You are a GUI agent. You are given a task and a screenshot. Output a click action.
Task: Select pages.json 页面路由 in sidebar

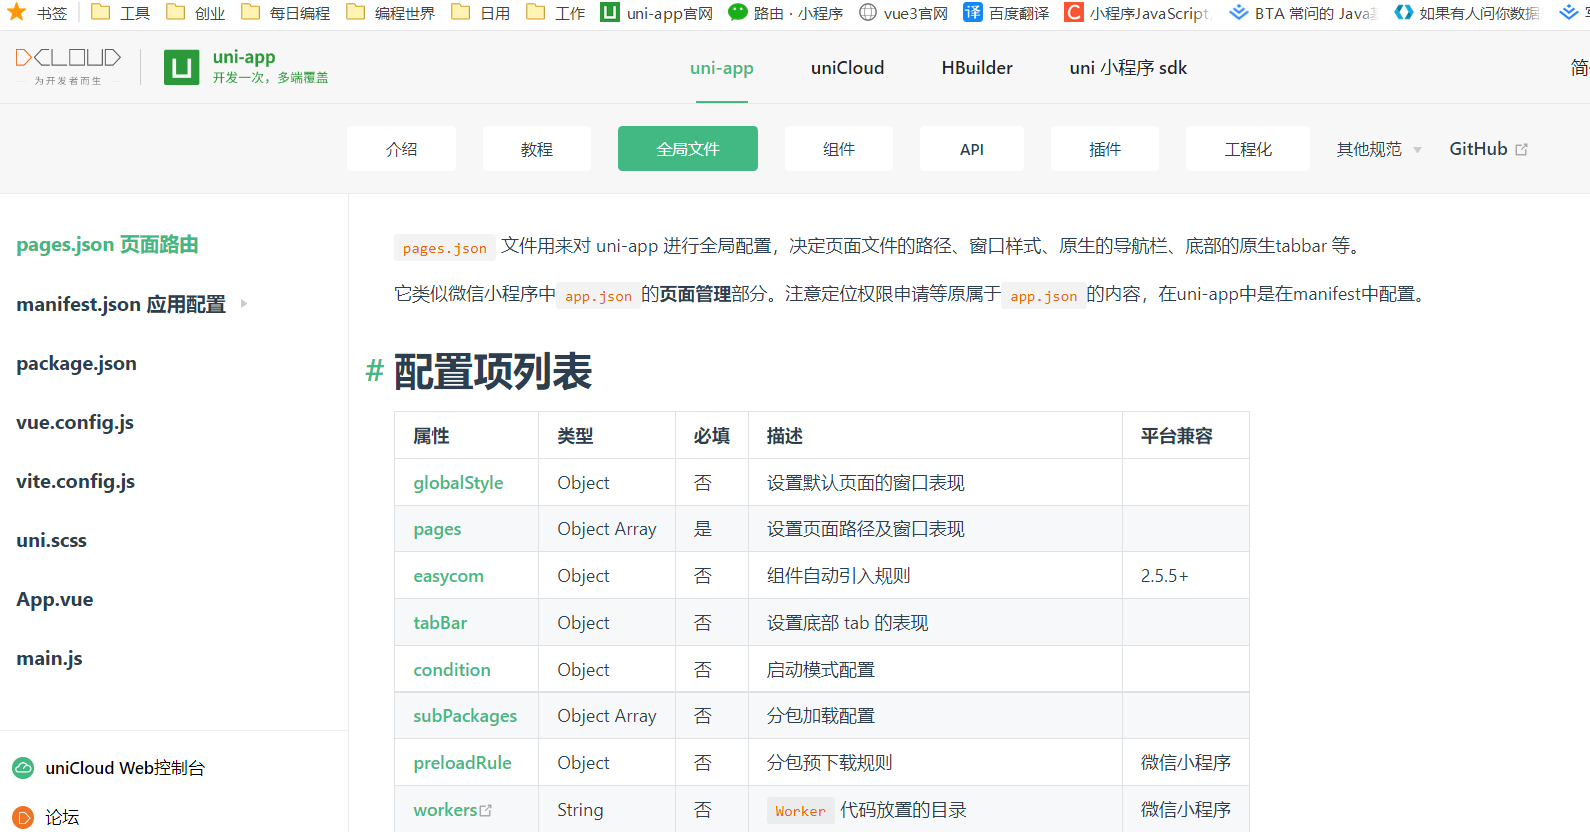click(107, 245)
